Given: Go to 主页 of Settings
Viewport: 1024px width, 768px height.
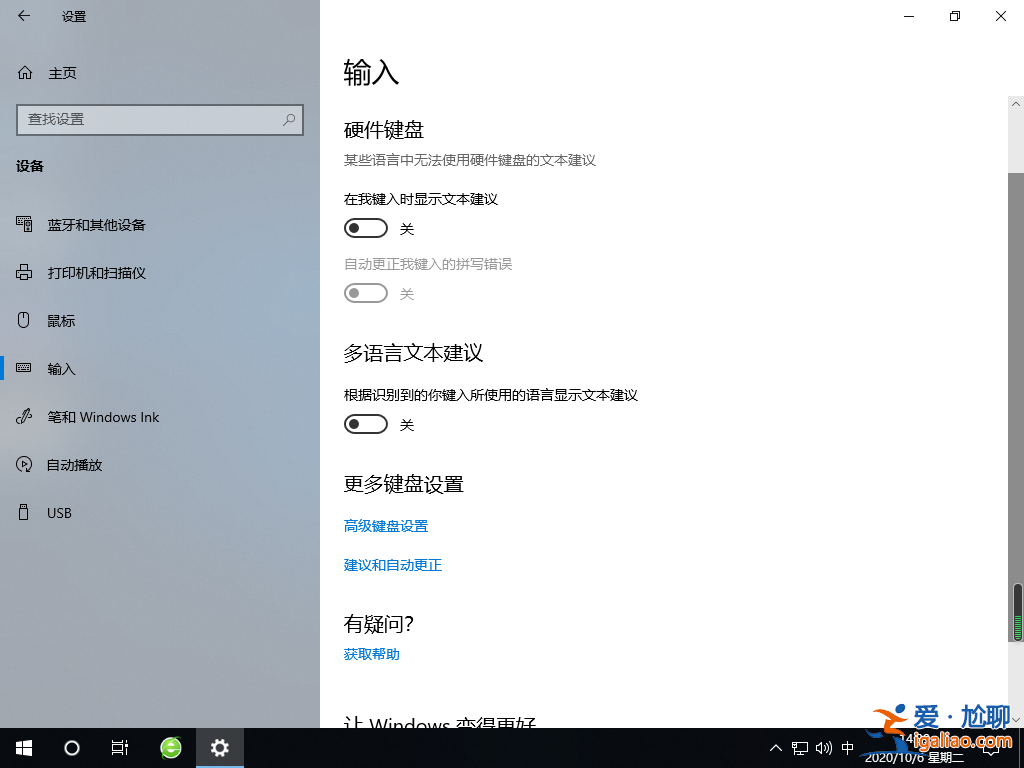Looking at the screenshot, I should pyautogui.click(x=62, y=72).
